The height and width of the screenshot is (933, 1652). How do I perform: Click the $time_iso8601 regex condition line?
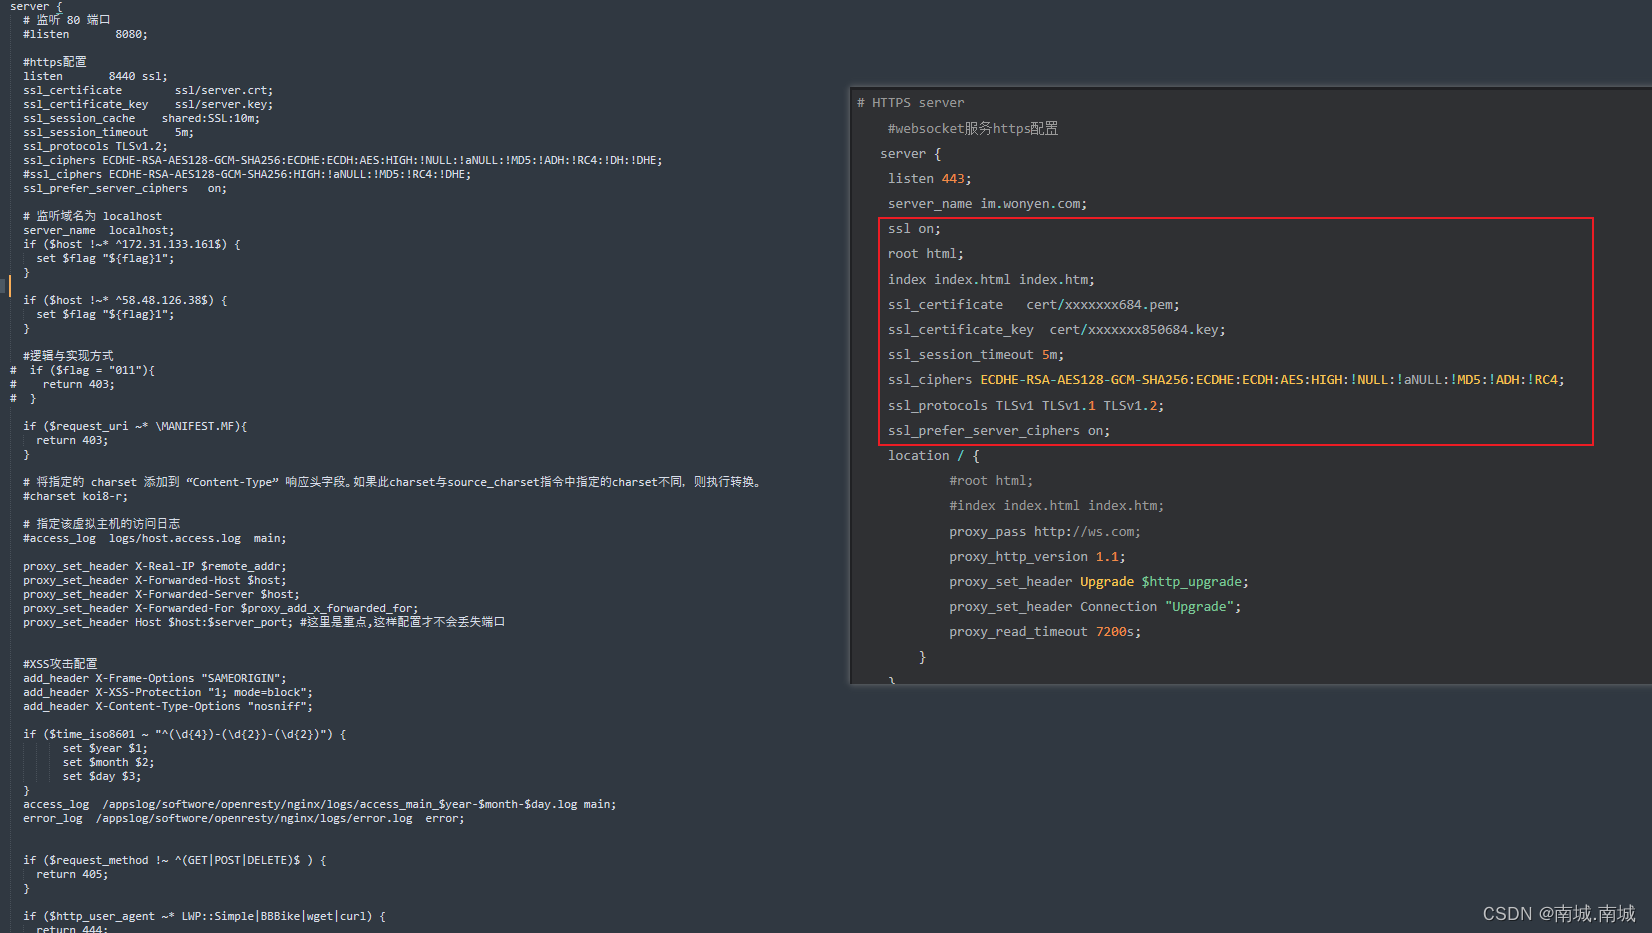click(x=184, y=734)
